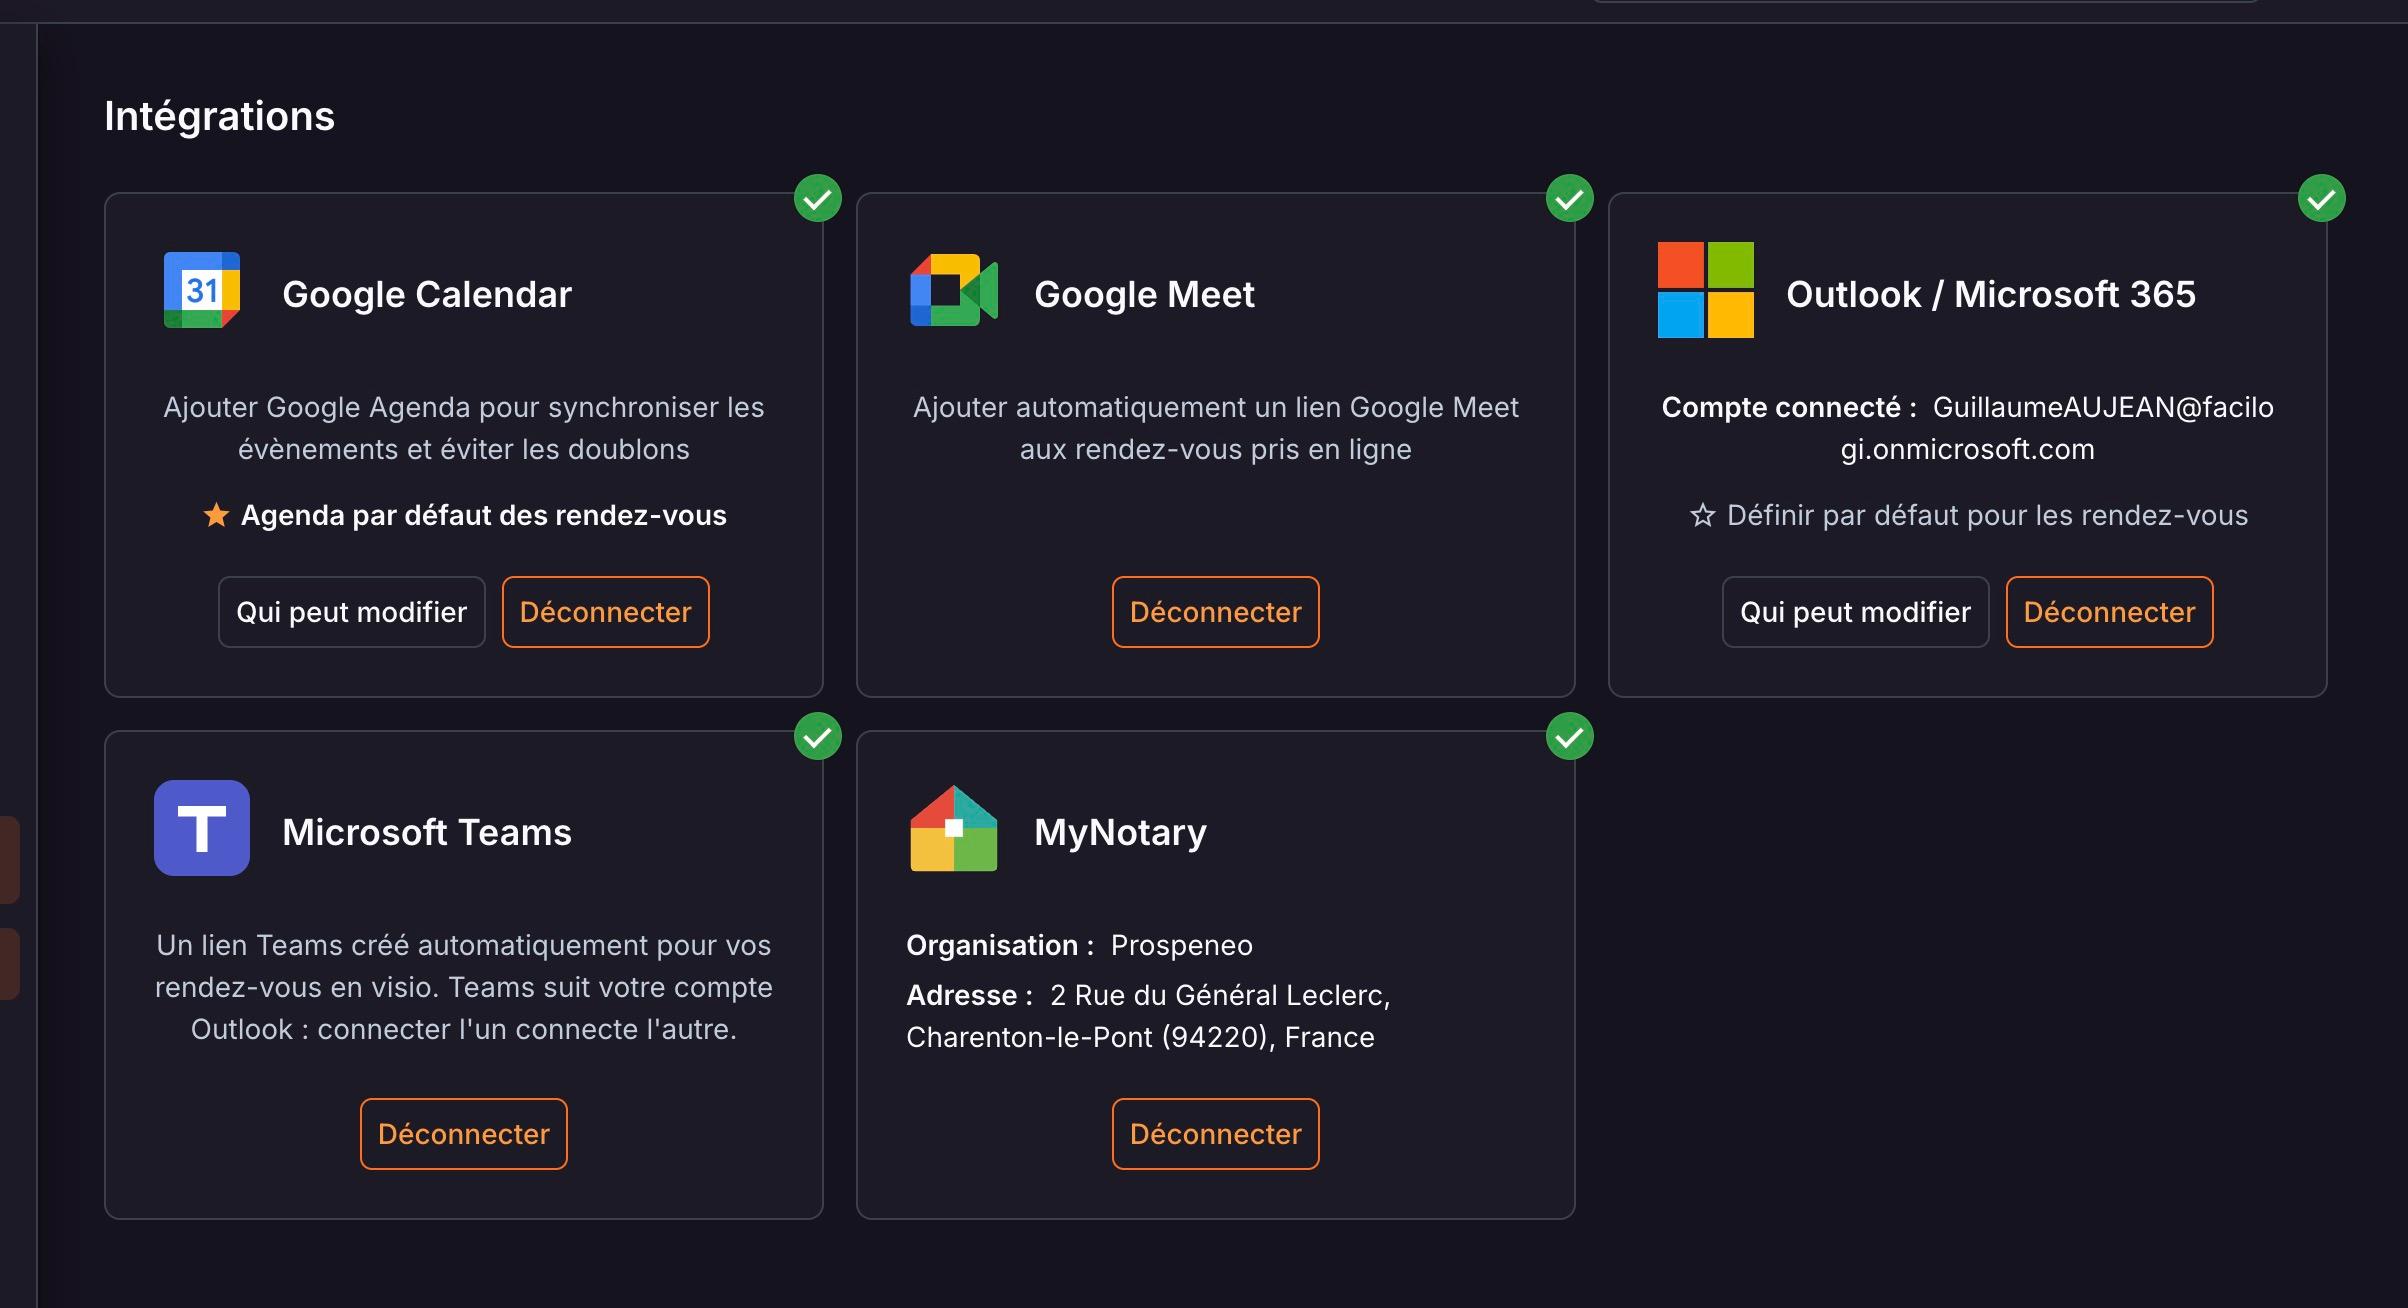Click the 'Compte connecté :' label
Viewport: 2408px width, 1308px height.
click(1789, 407)
